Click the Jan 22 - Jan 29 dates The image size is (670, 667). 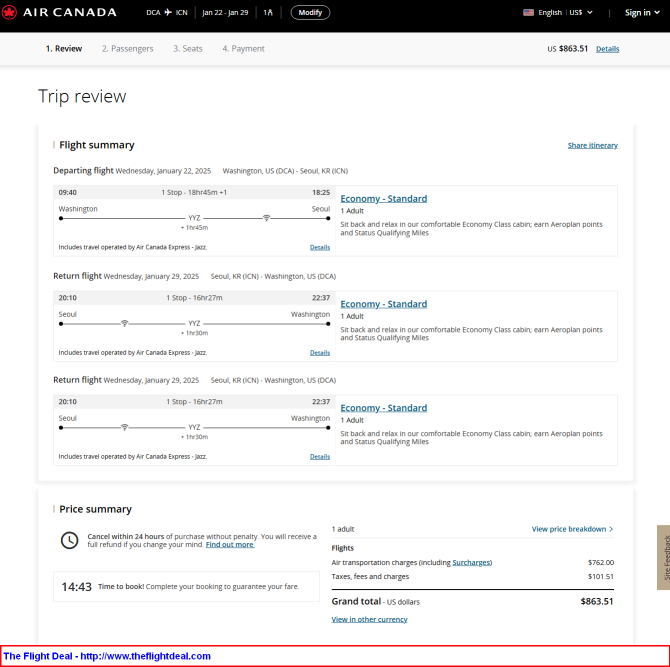[225, 12]
